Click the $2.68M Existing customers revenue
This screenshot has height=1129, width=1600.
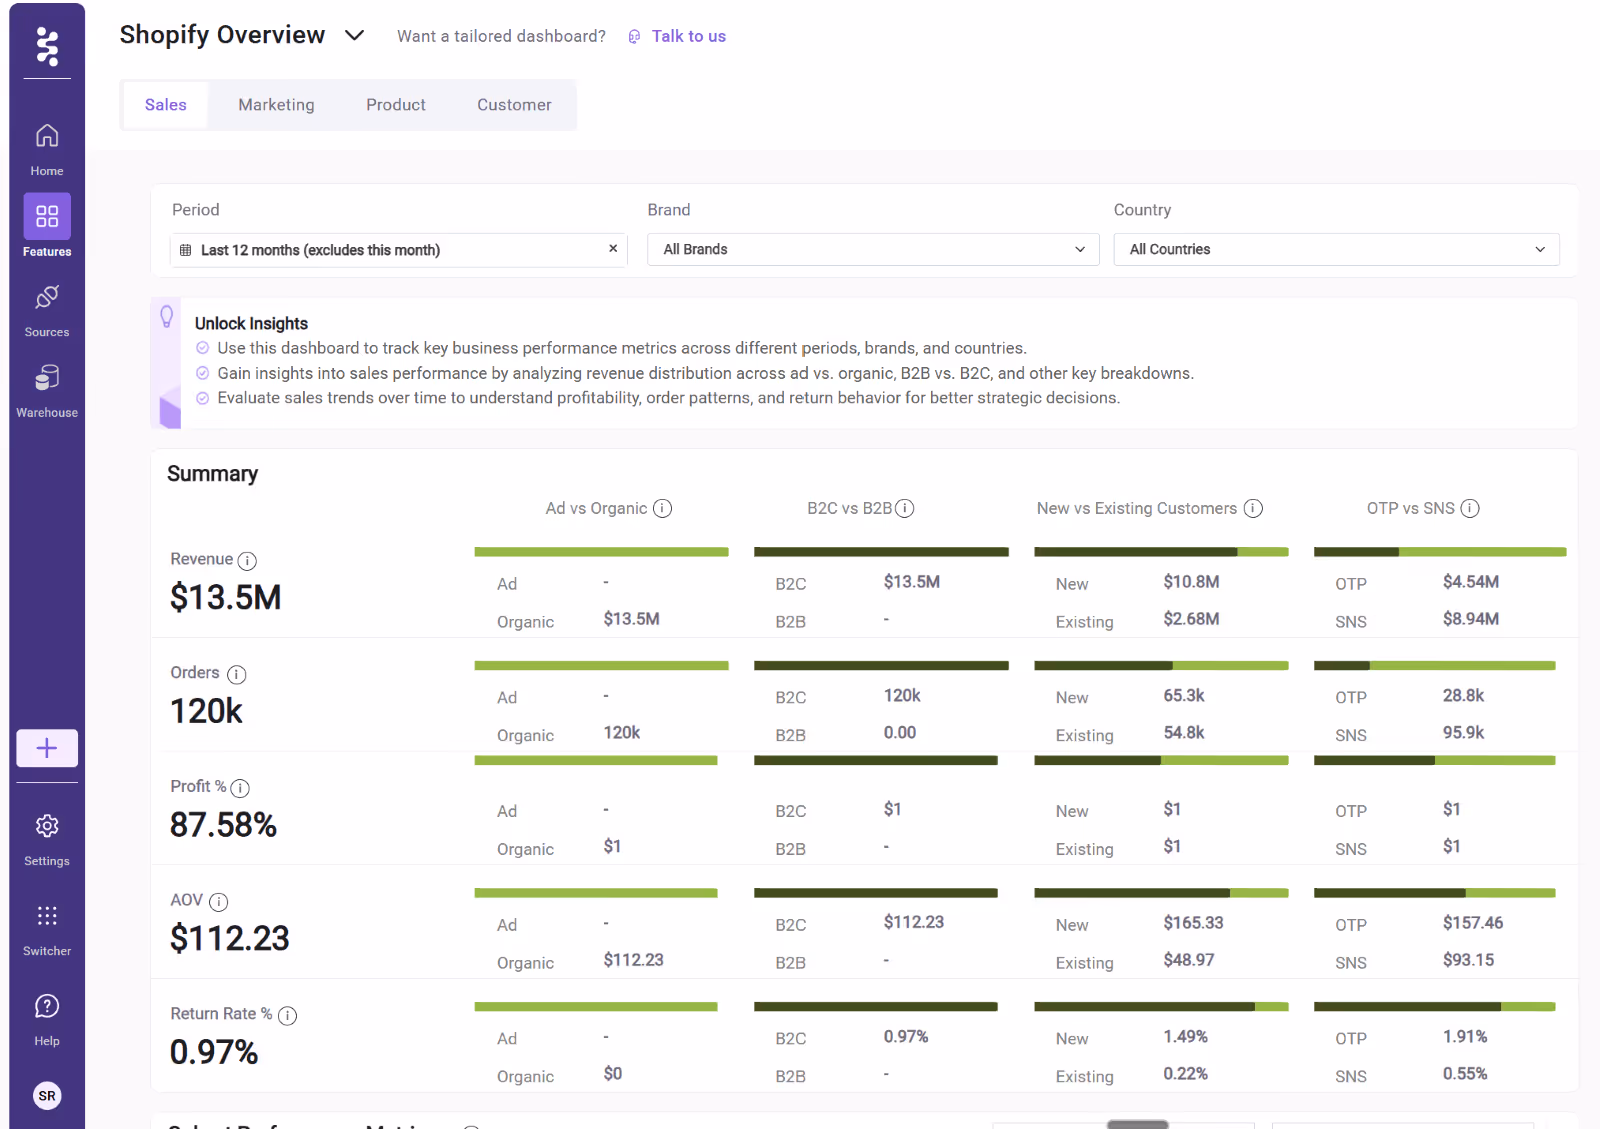[x=1191, y=619]
